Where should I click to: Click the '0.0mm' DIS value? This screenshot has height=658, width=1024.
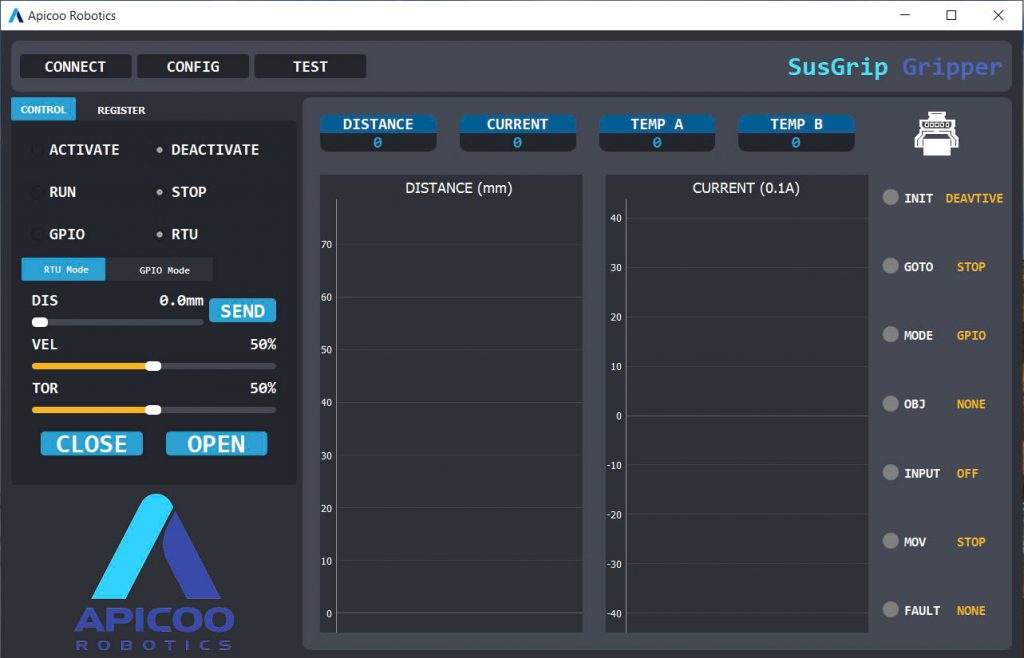tap(181, 300)
